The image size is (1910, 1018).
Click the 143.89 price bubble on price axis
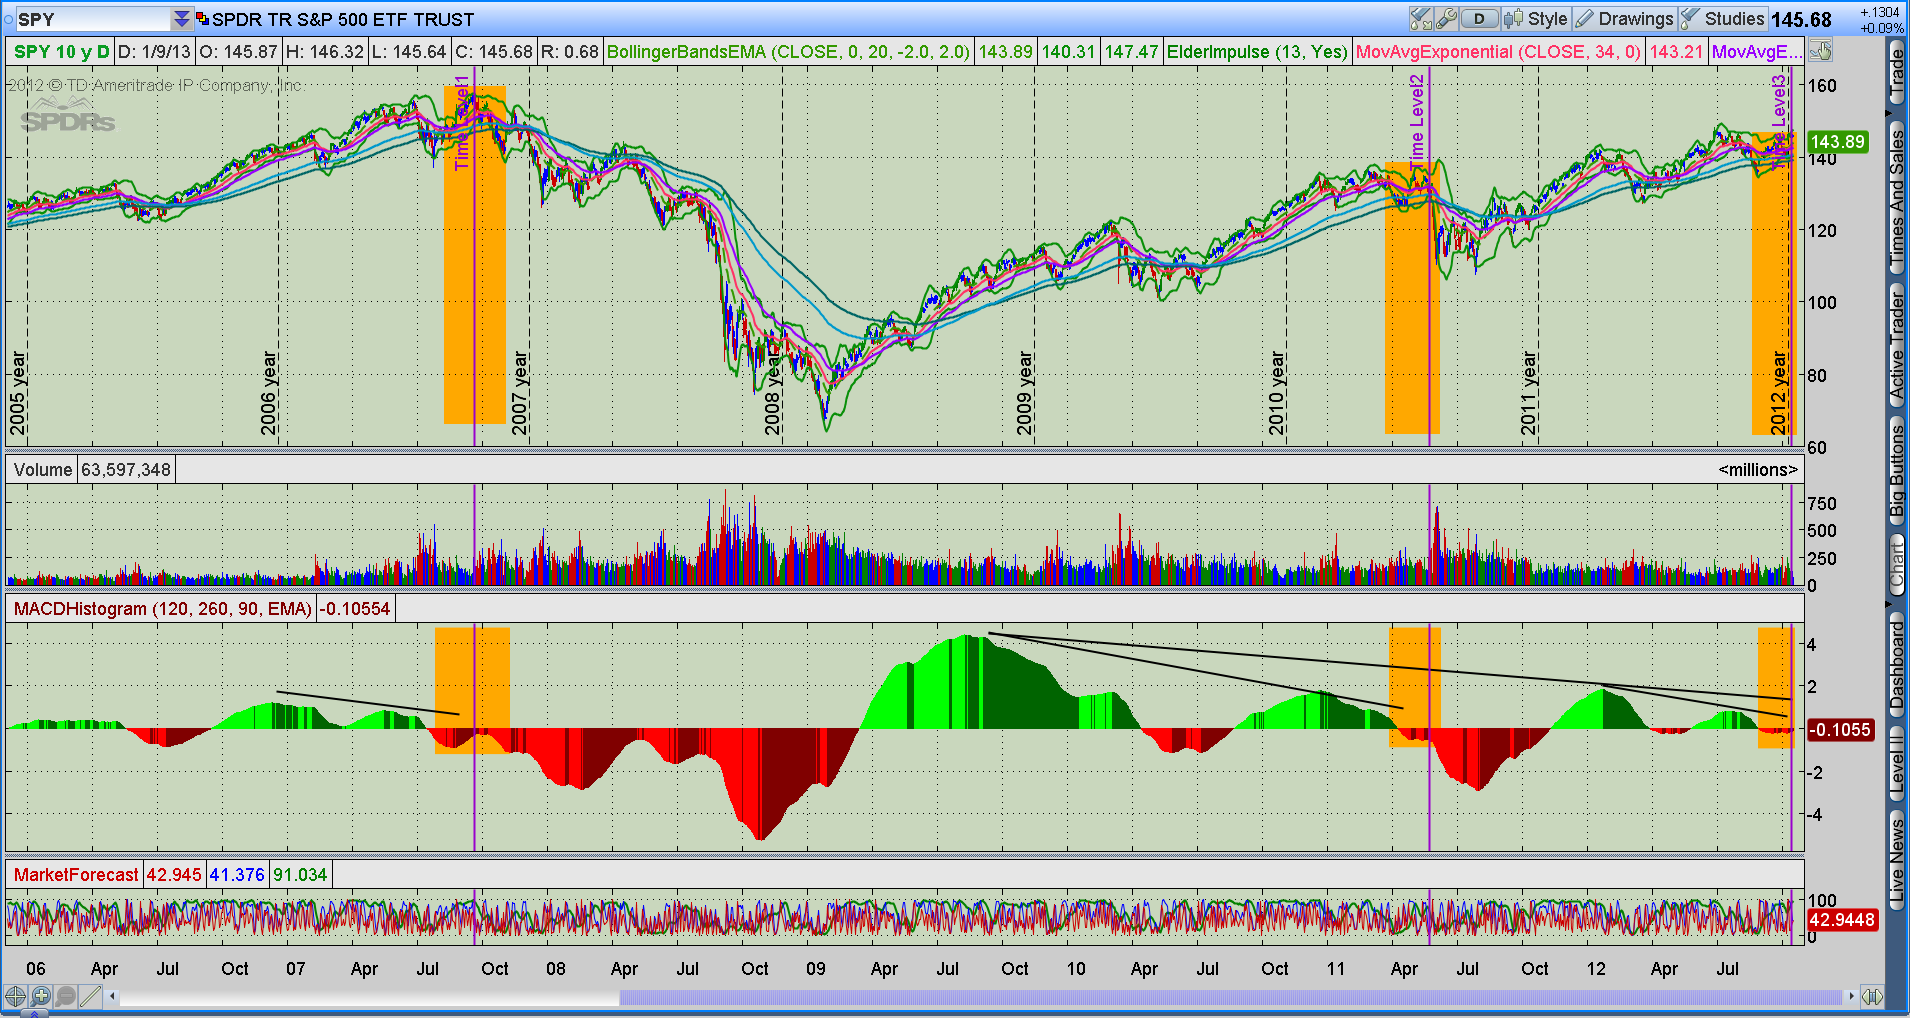[1838, 142]
